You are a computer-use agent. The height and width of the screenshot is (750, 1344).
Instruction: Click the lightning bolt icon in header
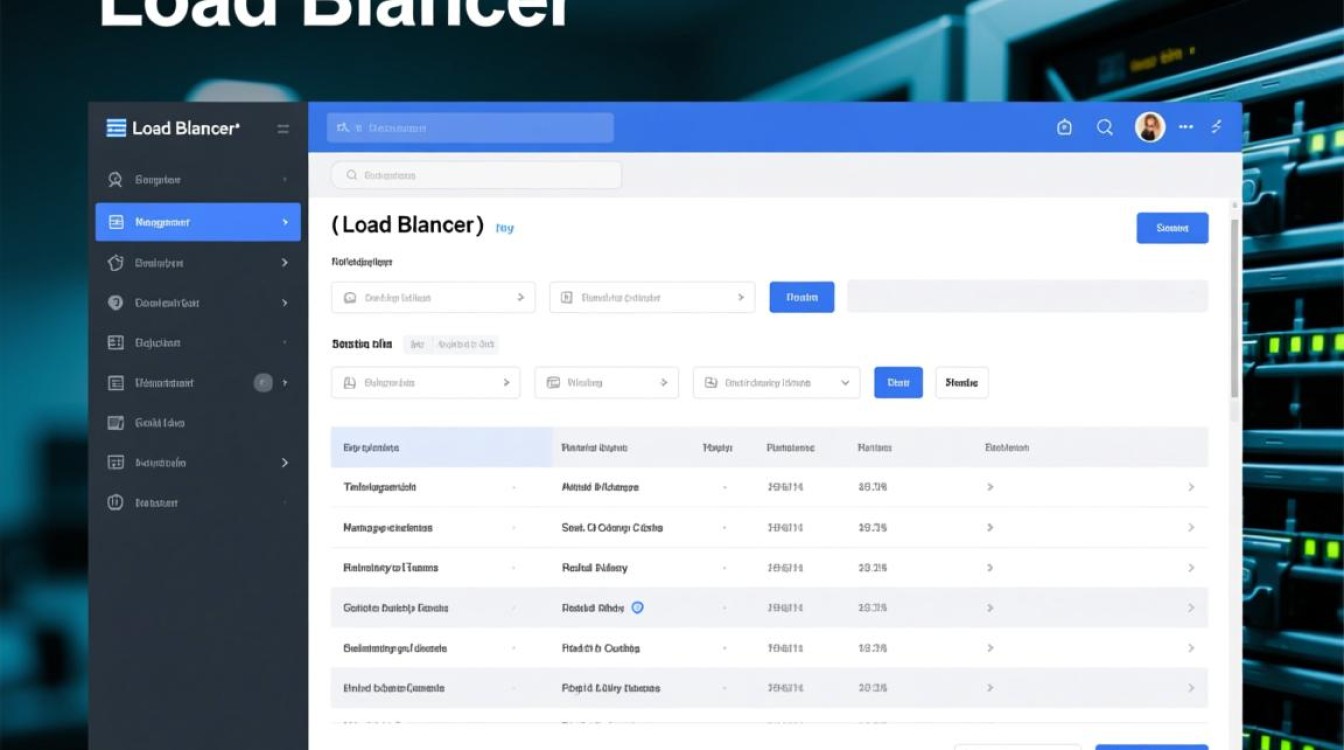1217,127
